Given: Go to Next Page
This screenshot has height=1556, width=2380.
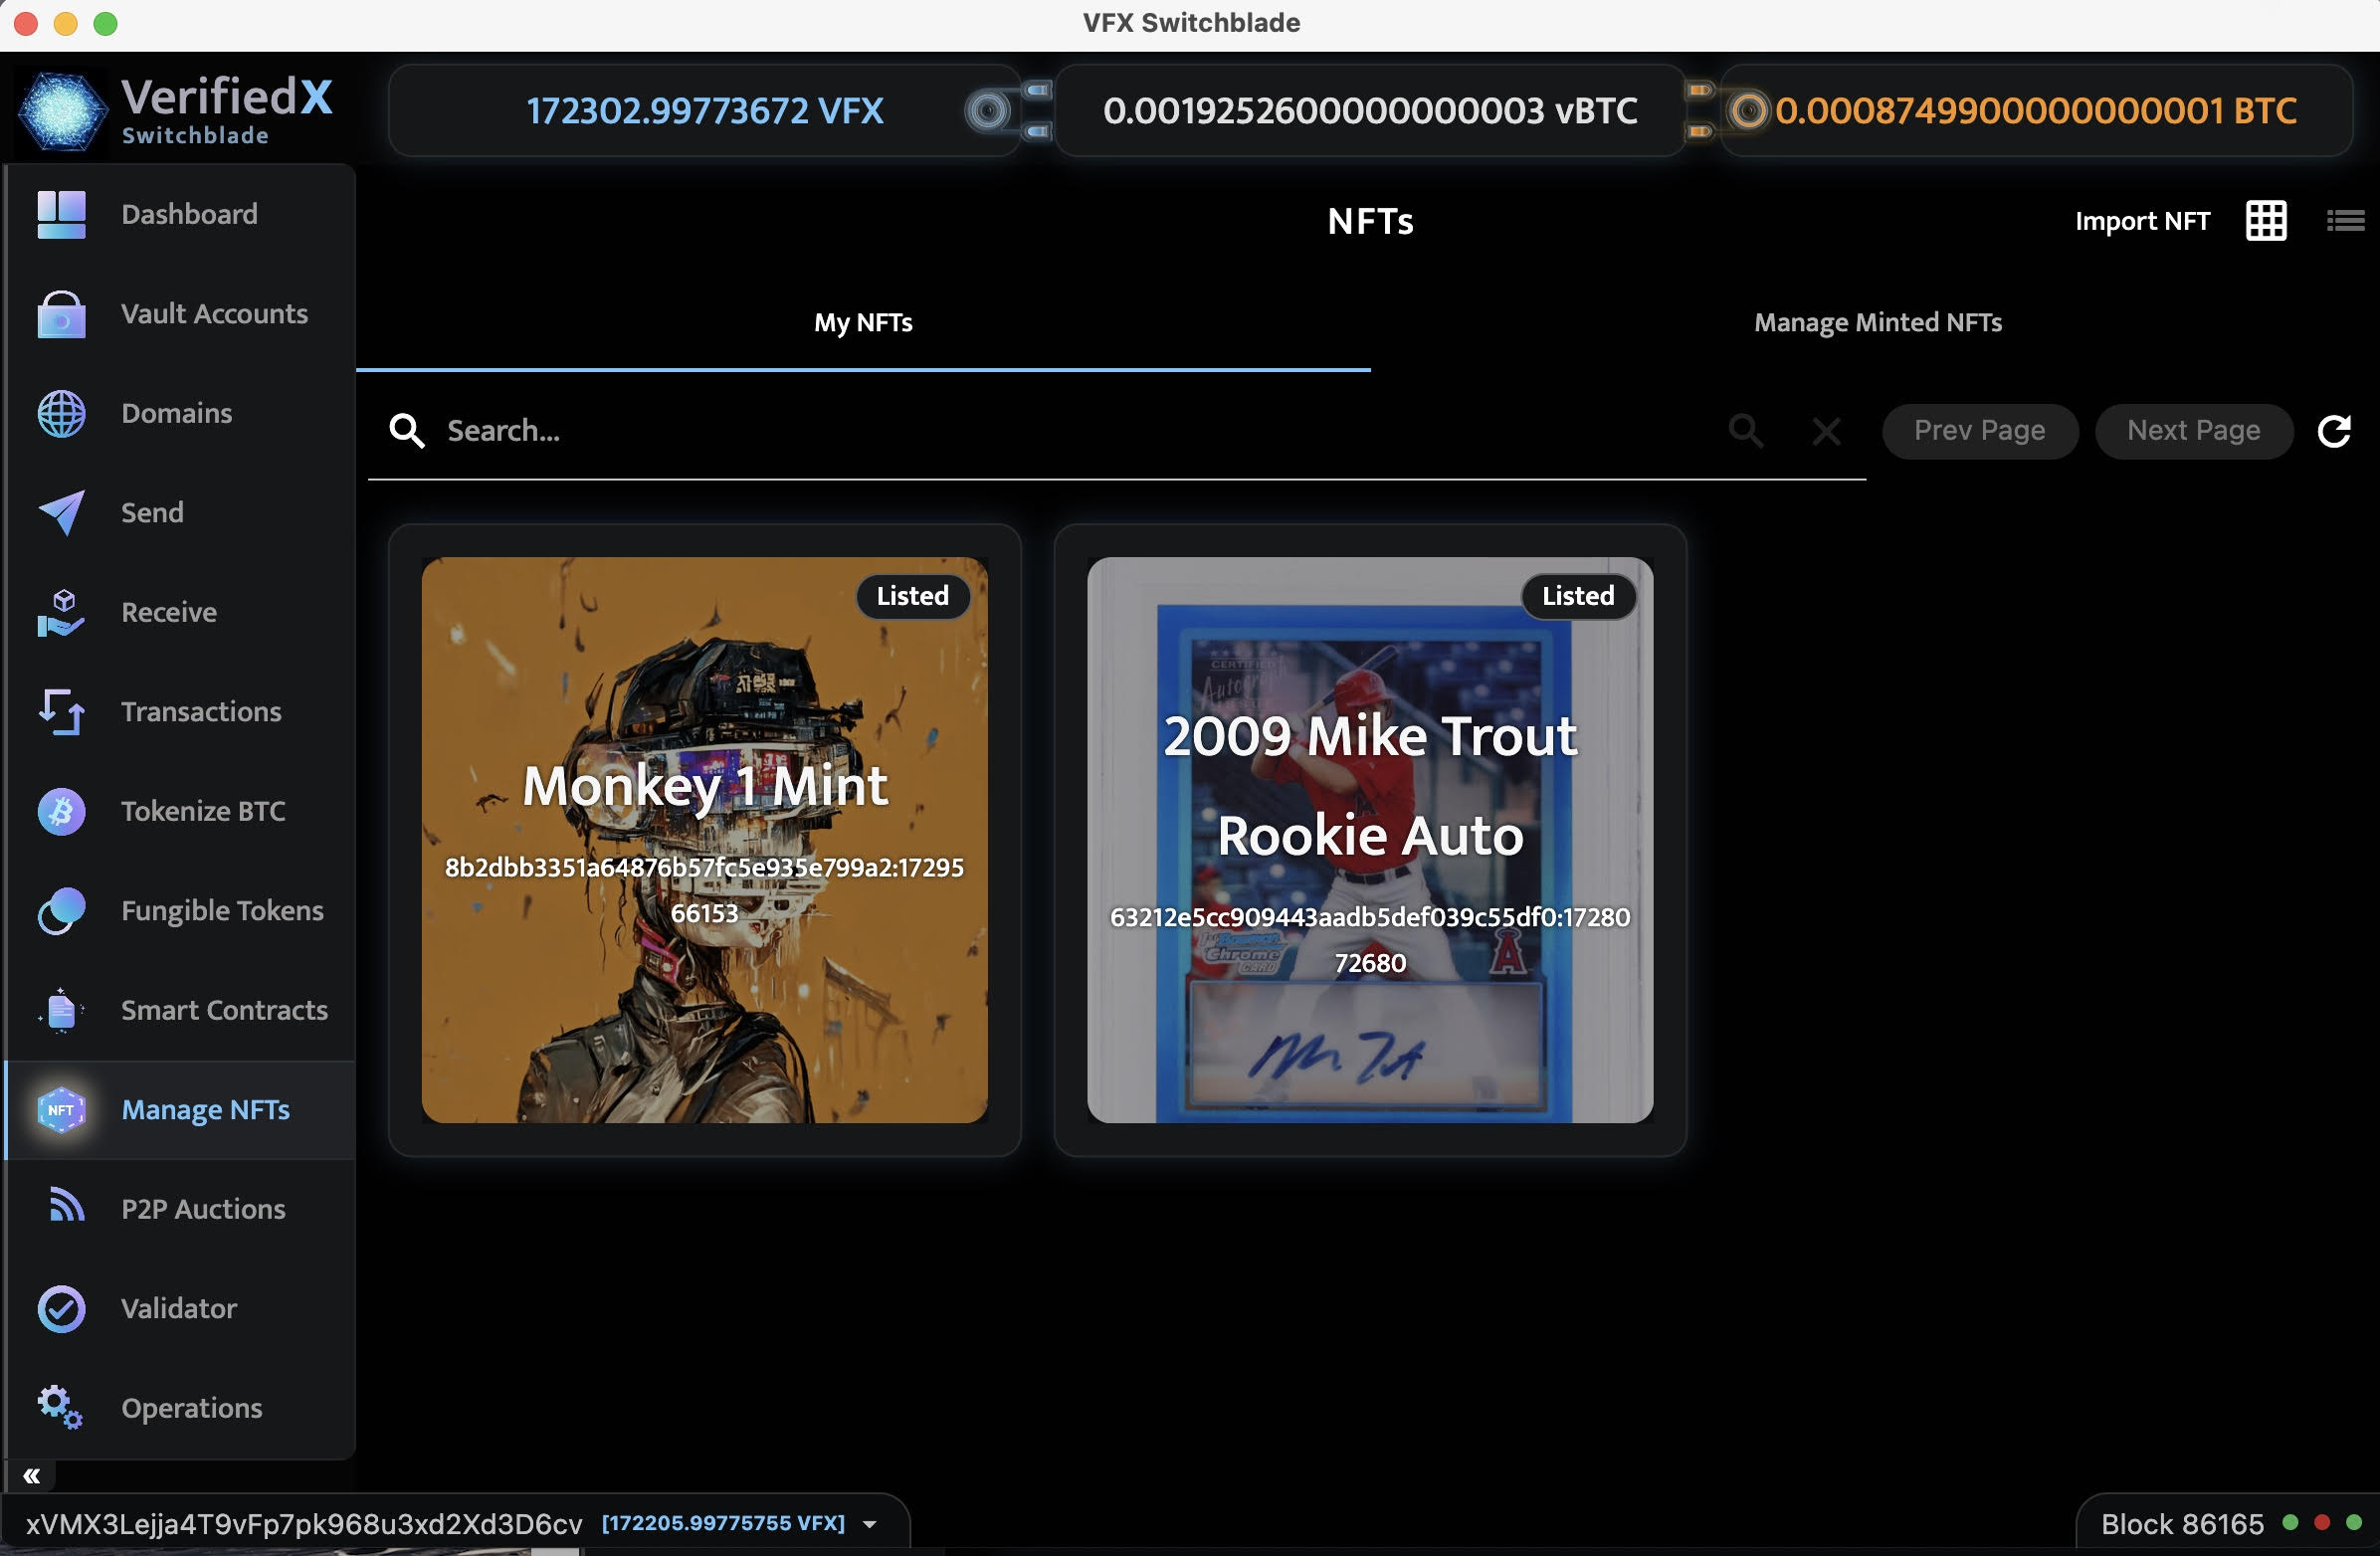Looking at the screenshot, I should click(x=2193, y=431).
